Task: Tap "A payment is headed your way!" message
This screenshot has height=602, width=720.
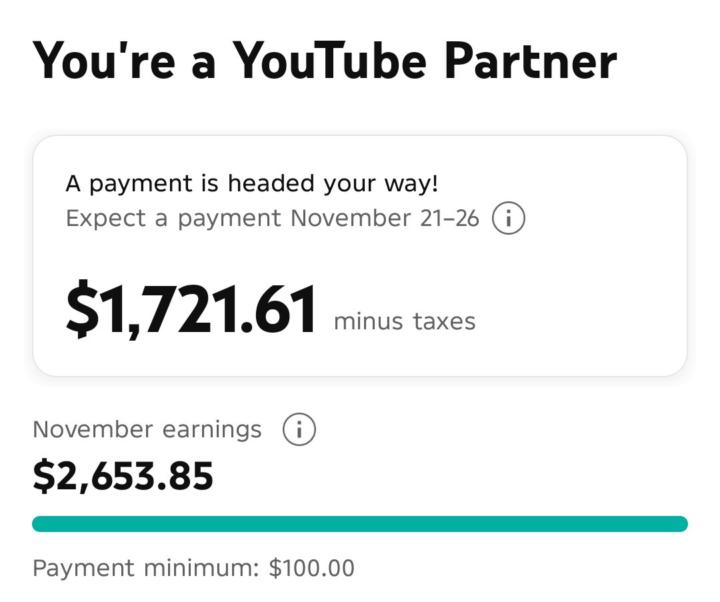Action: coord(252,184)
